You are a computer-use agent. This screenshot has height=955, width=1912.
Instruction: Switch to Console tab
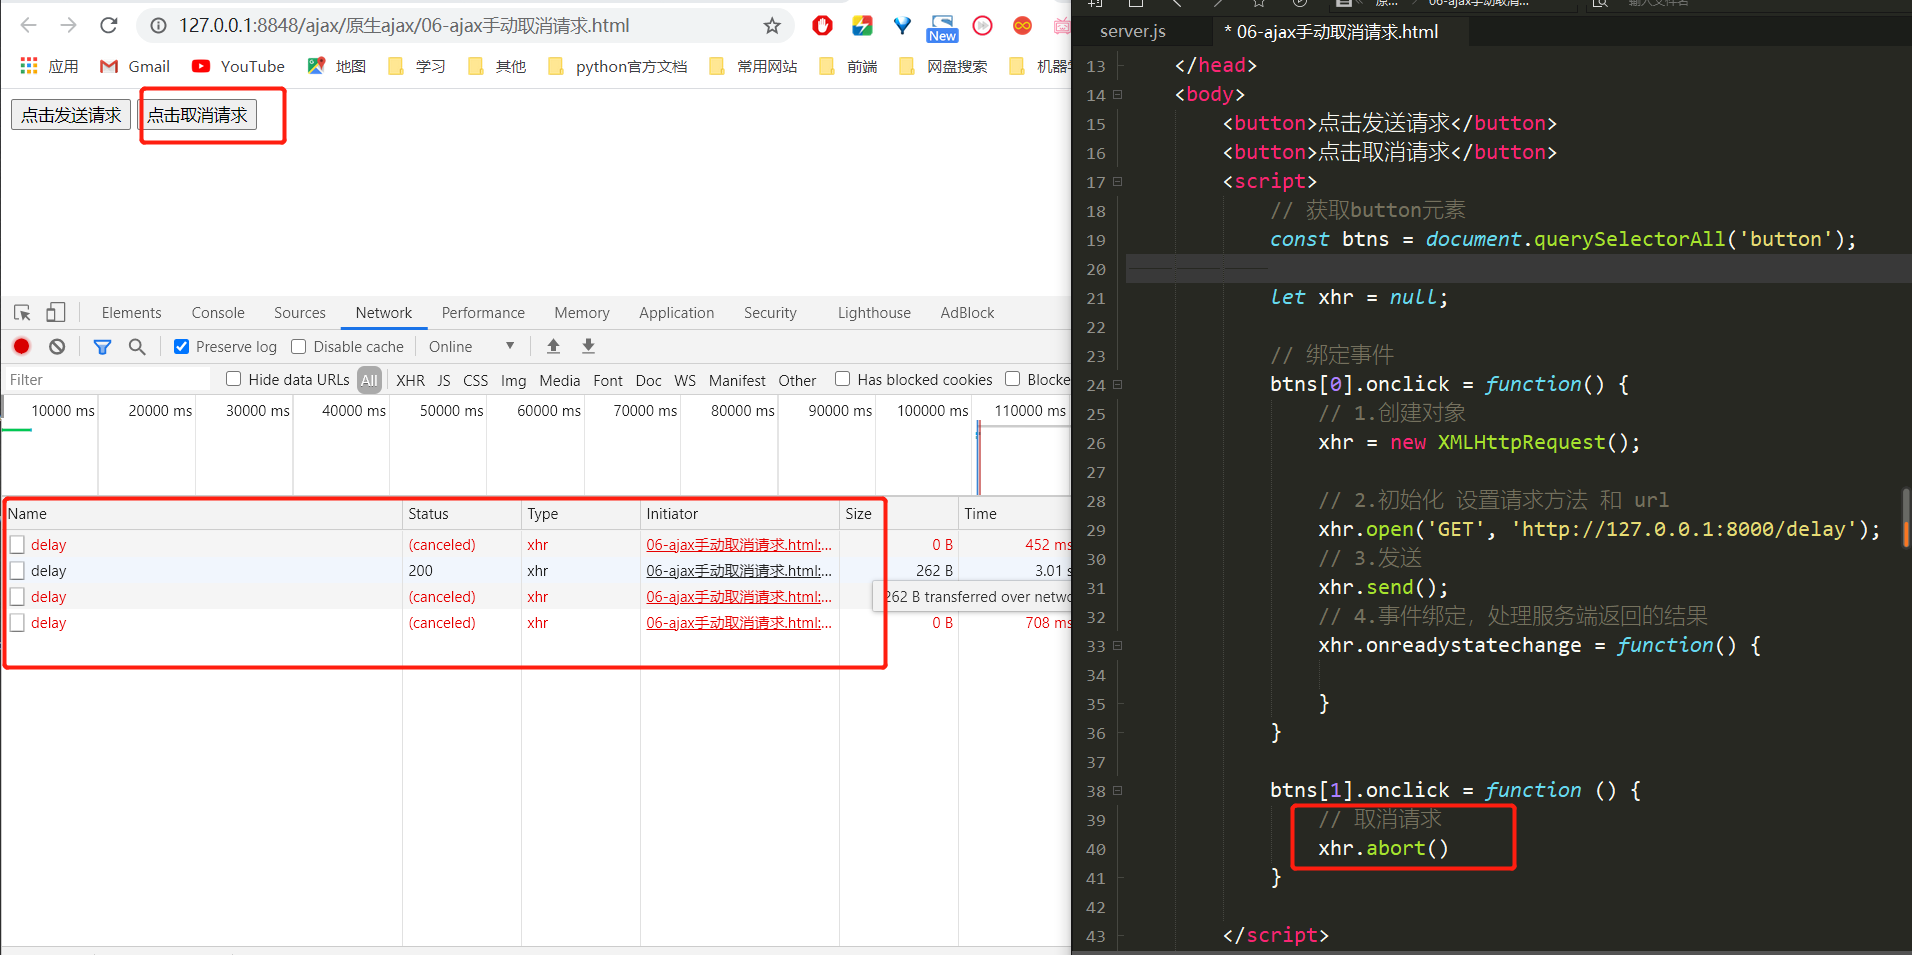coord(218,313)
